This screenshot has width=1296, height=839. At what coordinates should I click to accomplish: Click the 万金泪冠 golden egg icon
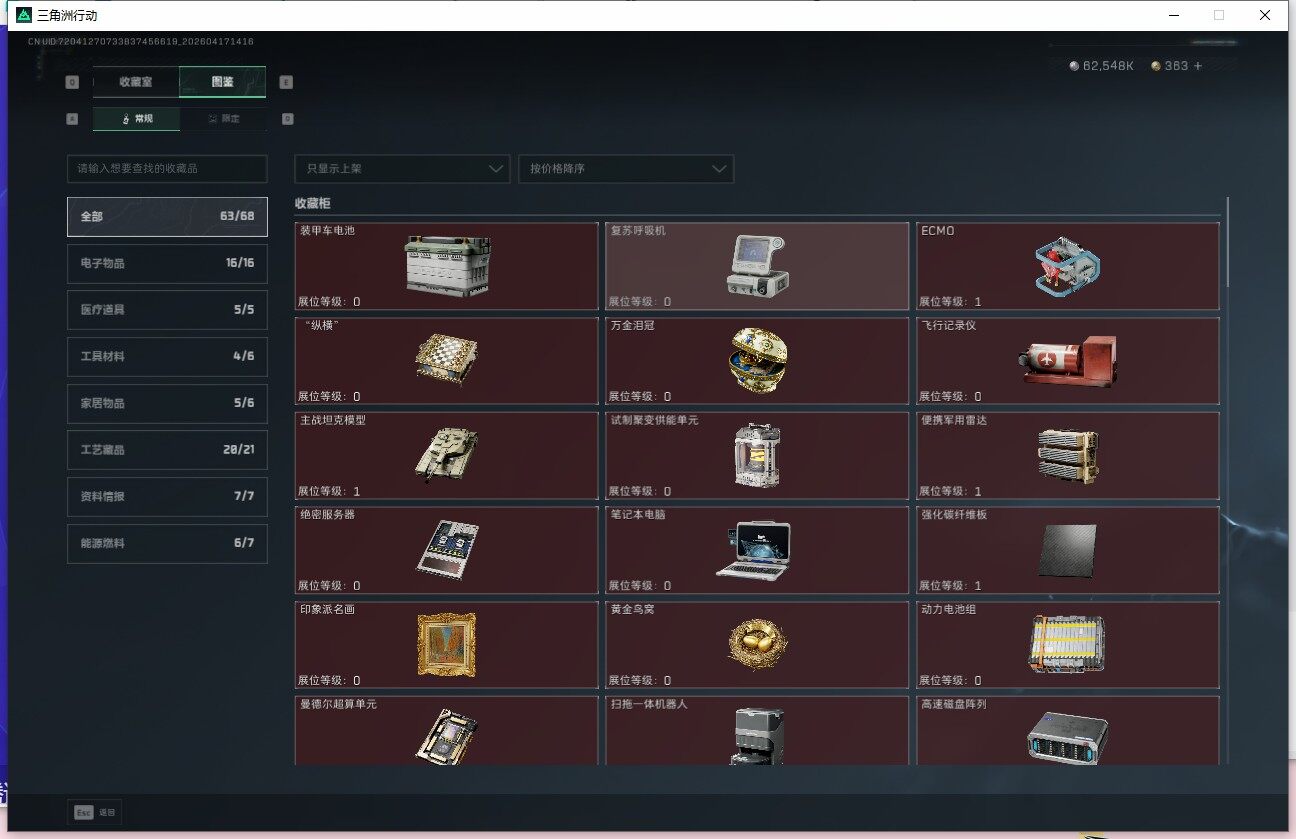coord(757,360)
